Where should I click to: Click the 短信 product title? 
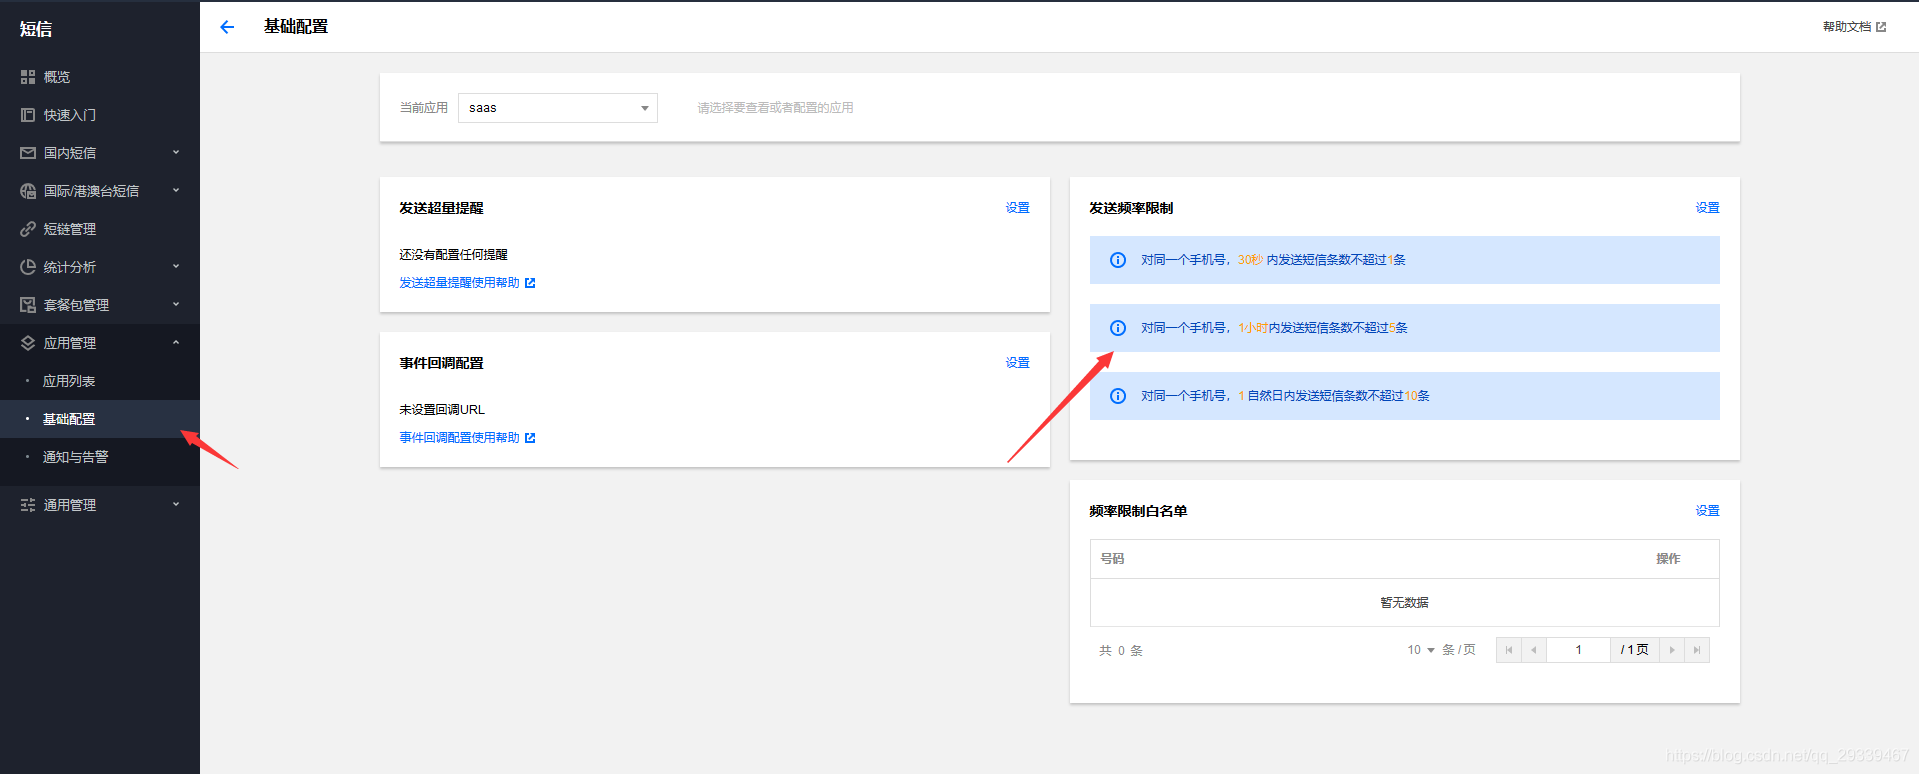click(36, 29)
